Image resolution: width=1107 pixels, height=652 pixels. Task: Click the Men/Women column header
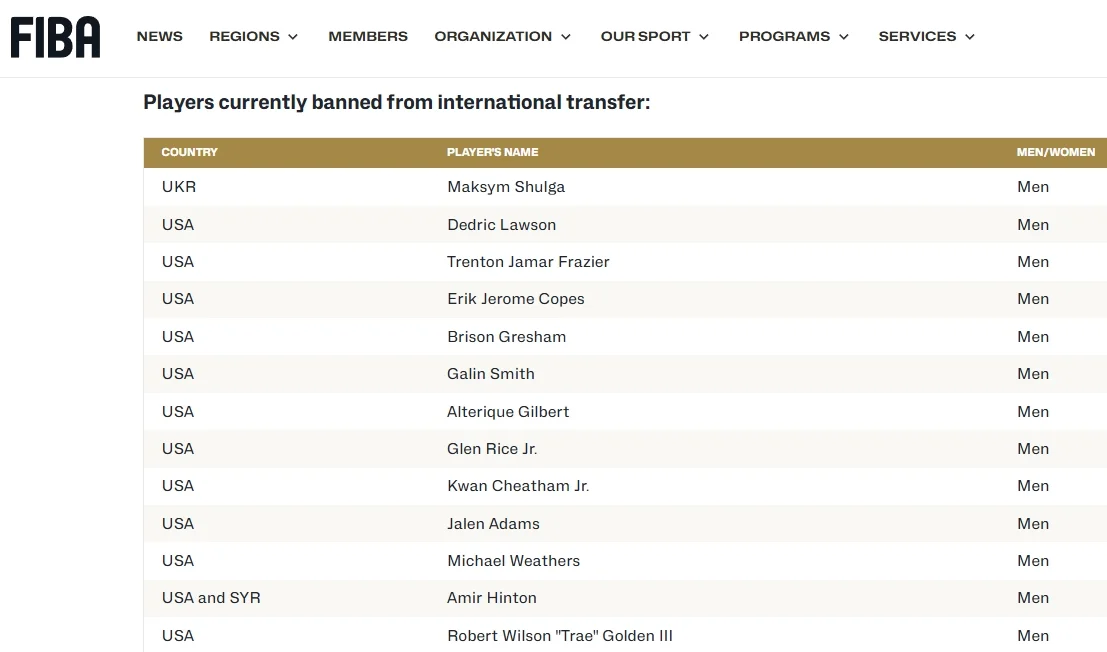[1055, 152]
